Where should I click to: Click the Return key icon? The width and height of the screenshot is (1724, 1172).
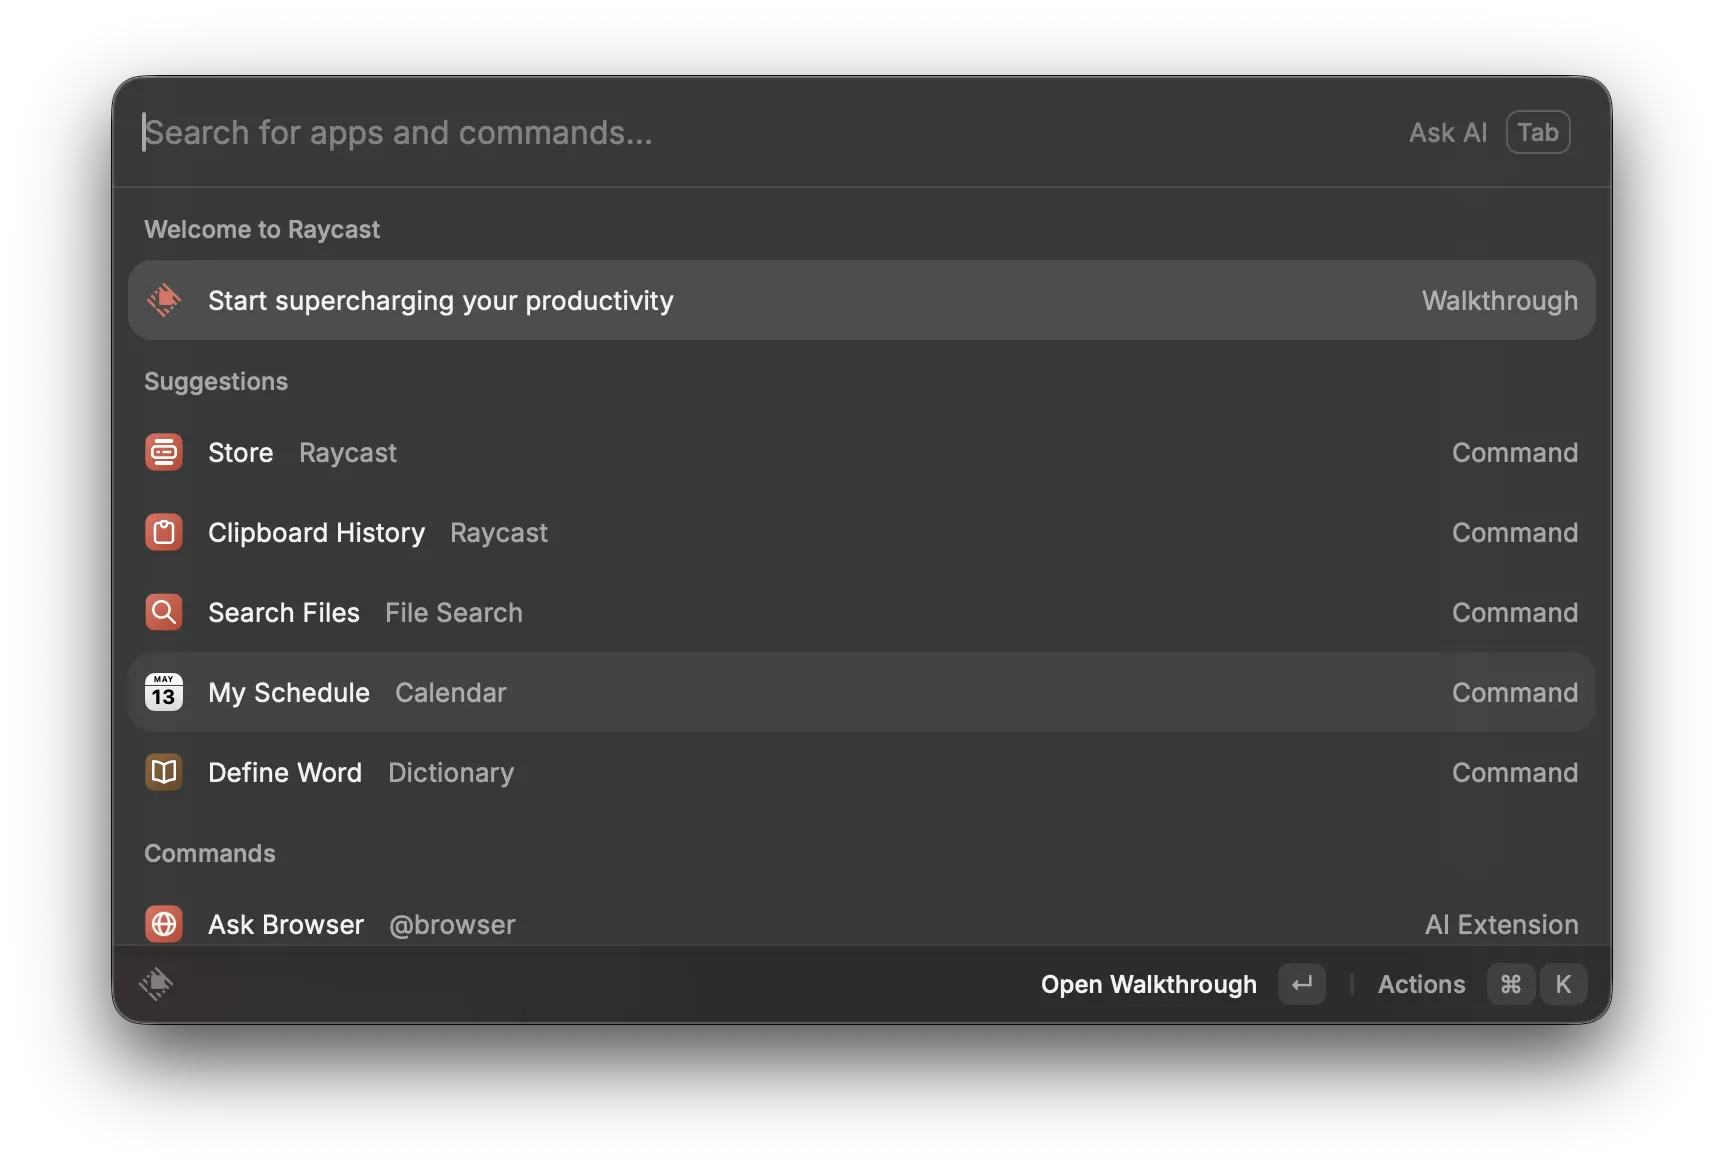click(x=1302, y=984)
